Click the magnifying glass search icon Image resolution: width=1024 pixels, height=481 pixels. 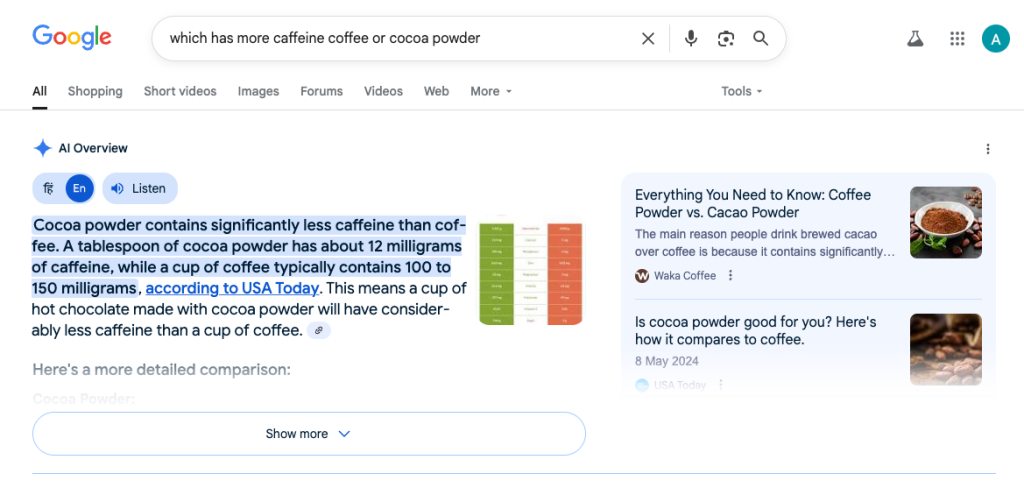tap(760, 39)
